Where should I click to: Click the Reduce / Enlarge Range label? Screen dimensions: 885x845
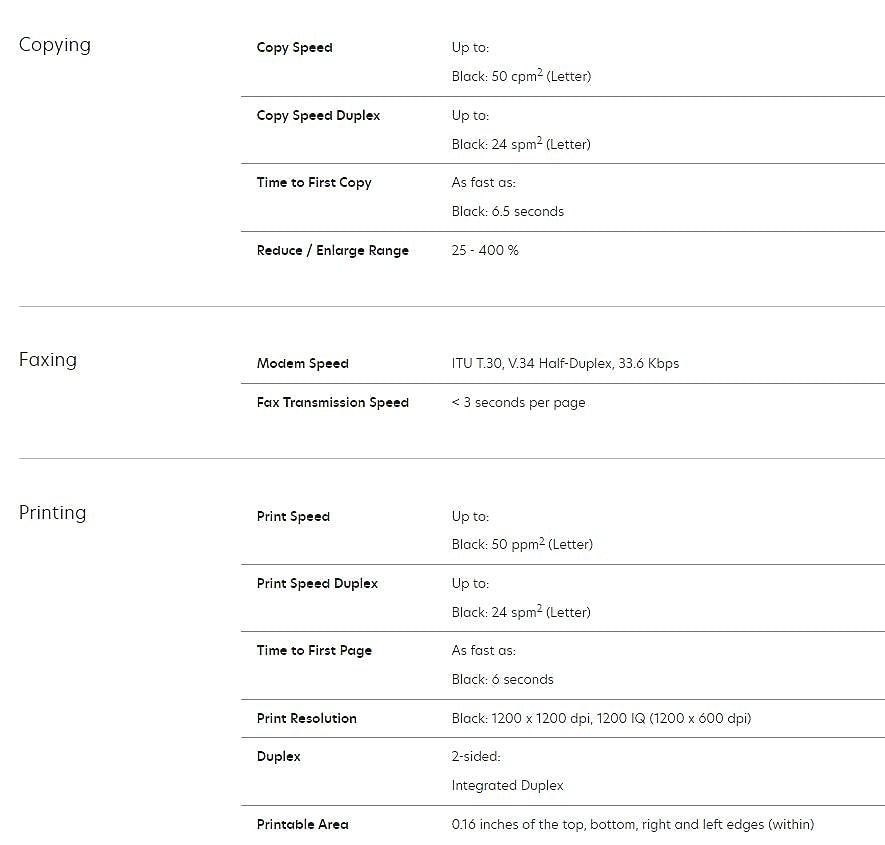[x=332, y=251]
